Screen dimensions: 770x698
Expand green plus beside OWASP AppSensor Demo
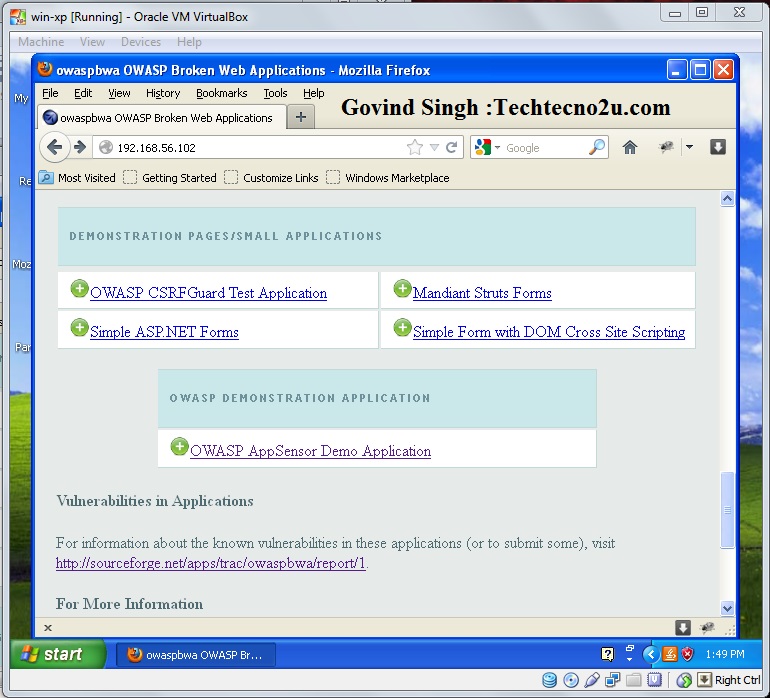coord(179,447)
